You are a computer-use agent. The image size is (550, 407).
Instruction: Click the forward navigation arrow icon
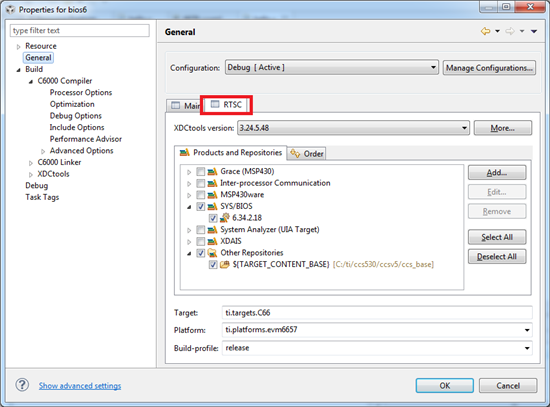(510, 31)
